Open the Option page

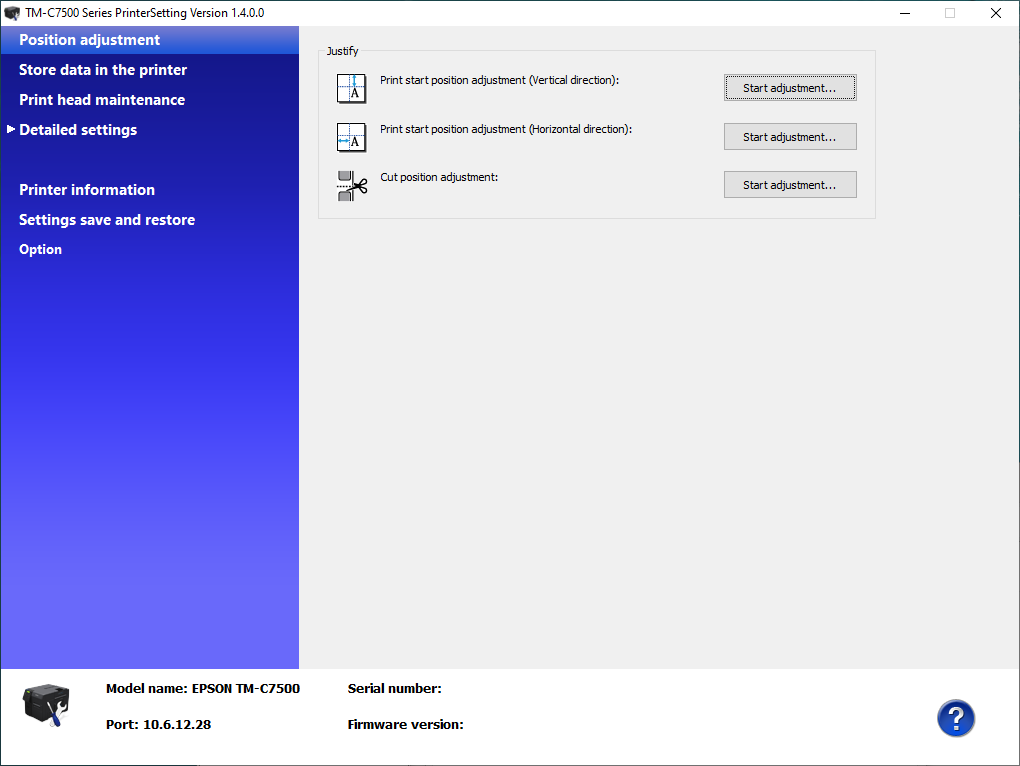coord(40,249)
